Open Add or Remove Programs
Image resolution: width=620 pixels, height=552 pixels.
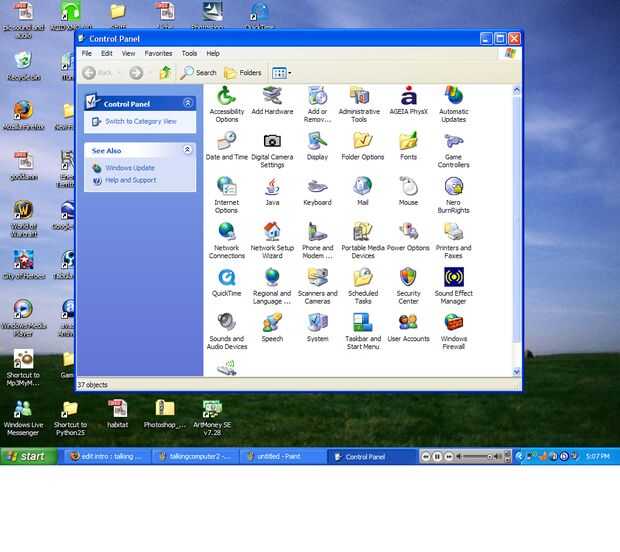[x=317, y=104]
